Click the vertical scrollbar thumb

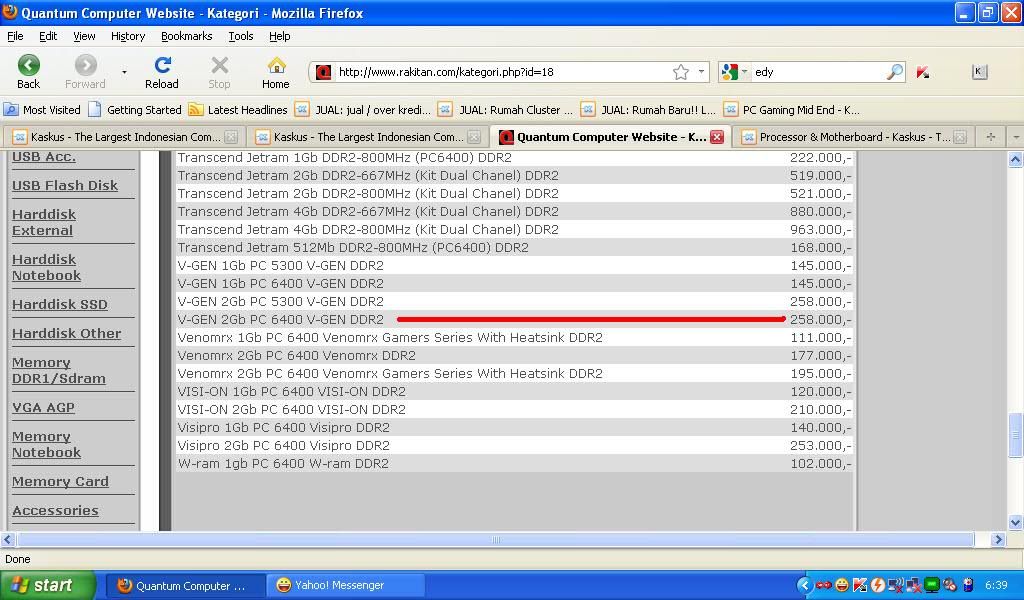pos(1015,435)
